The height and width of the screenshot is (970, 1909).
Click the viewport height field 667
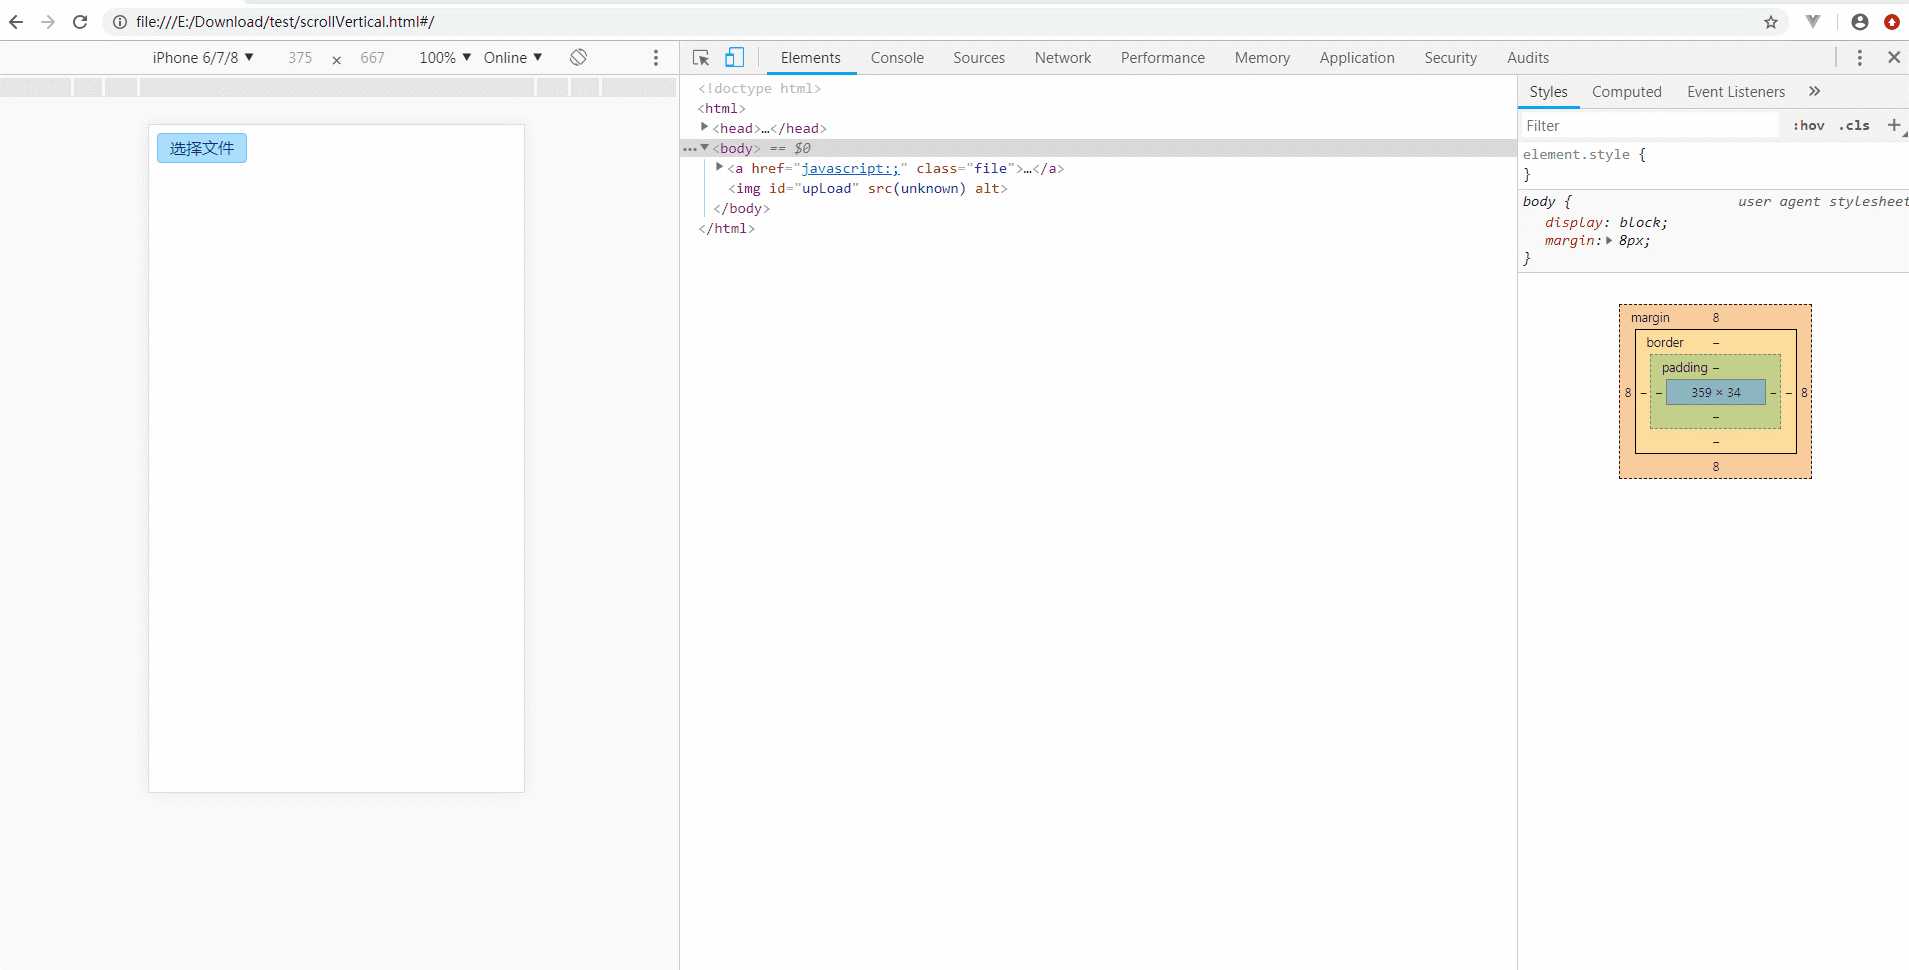(x=372, y=58)
